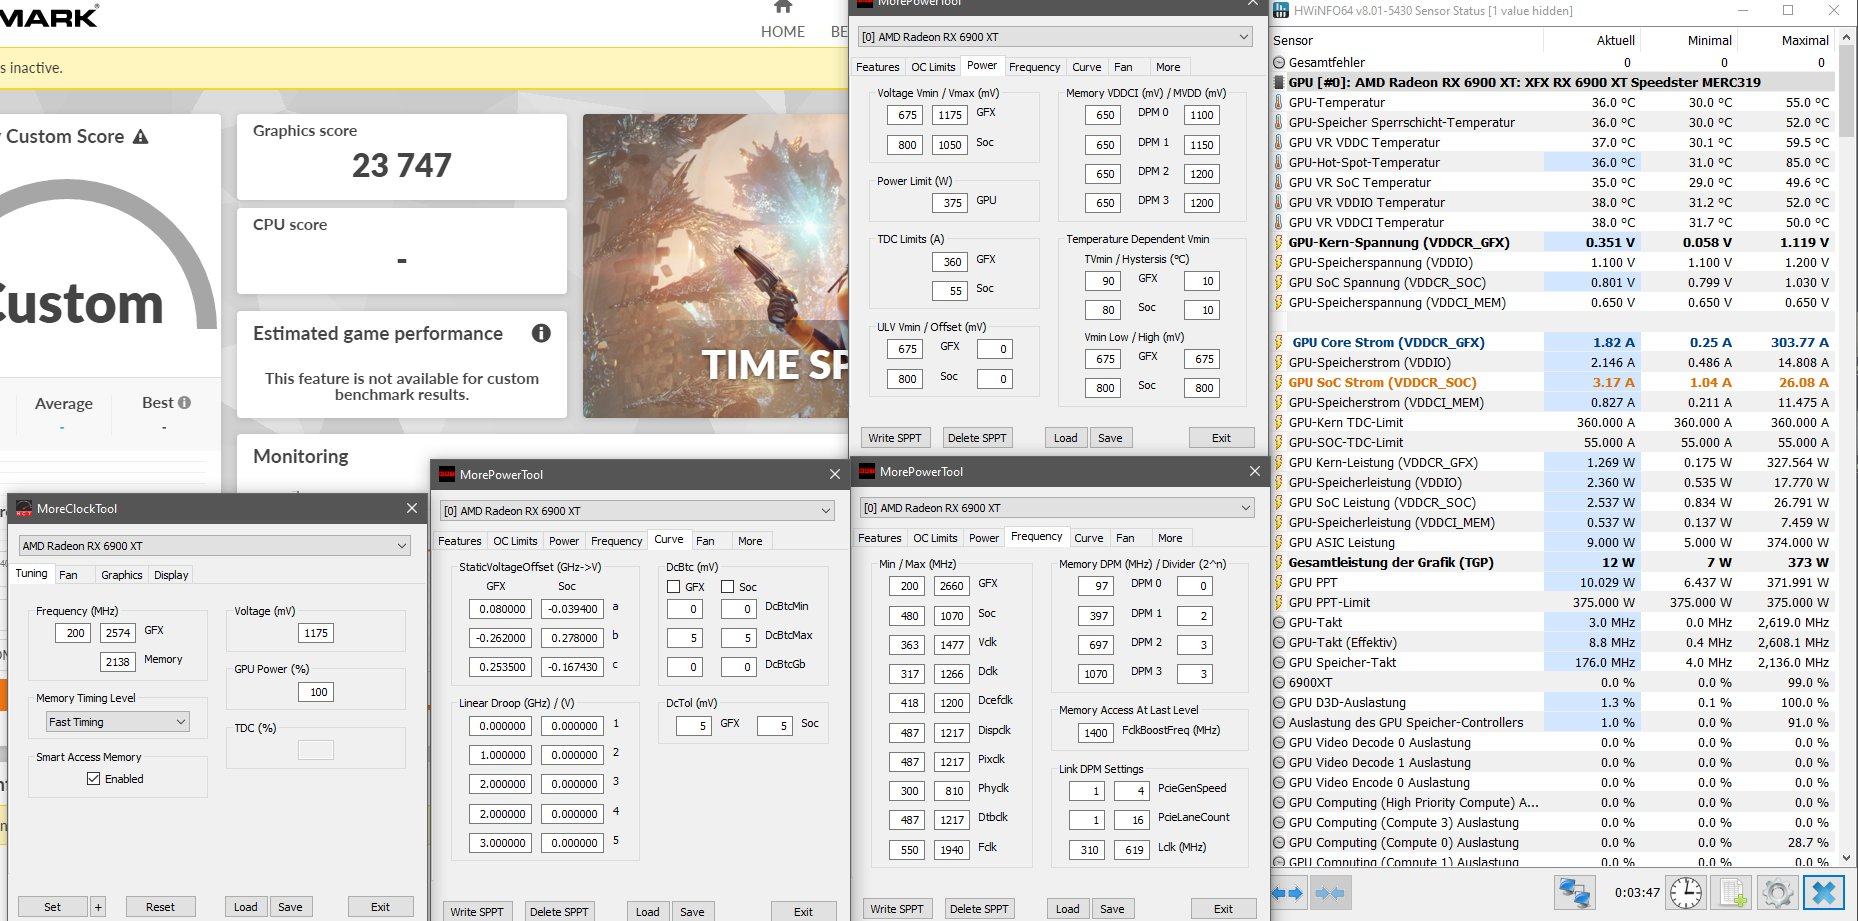The width and height of the screenshot is (1858, 921).
Task: Click logo icon of MorePowerTool Frequency window
Action: click(867, 472)
